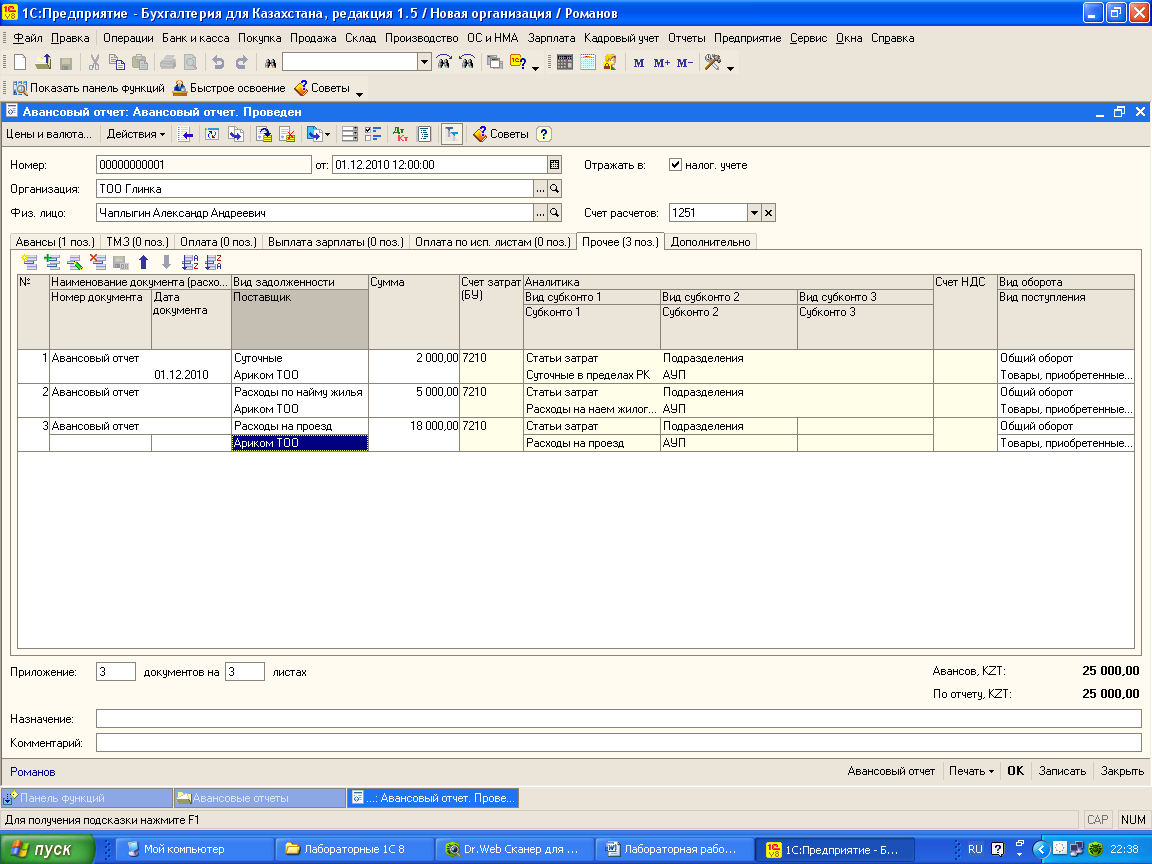The width and height of the screenshot is (1152, 864).
Task: Click inside the Комментарий field
Action: 619,743
